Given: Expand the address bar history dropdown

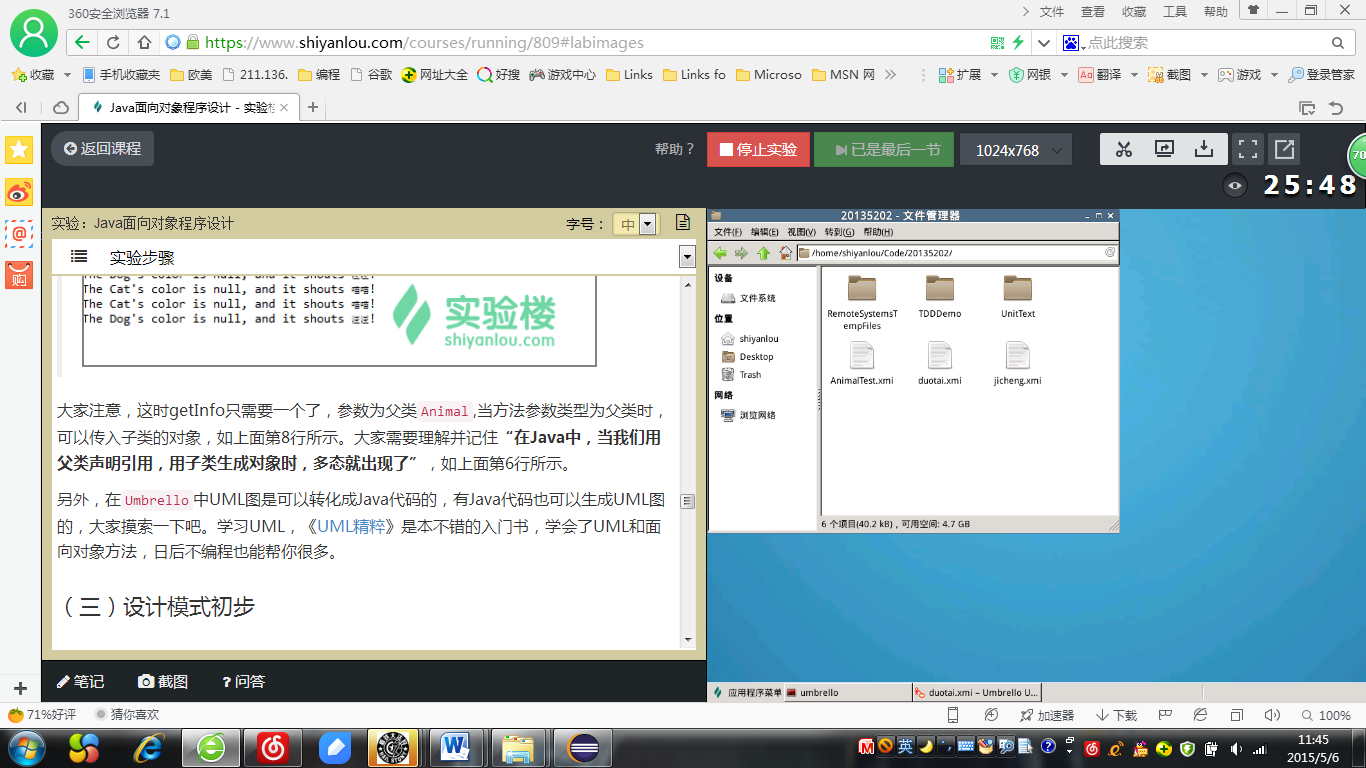Looking at the screenshot, I should 1044,43.
